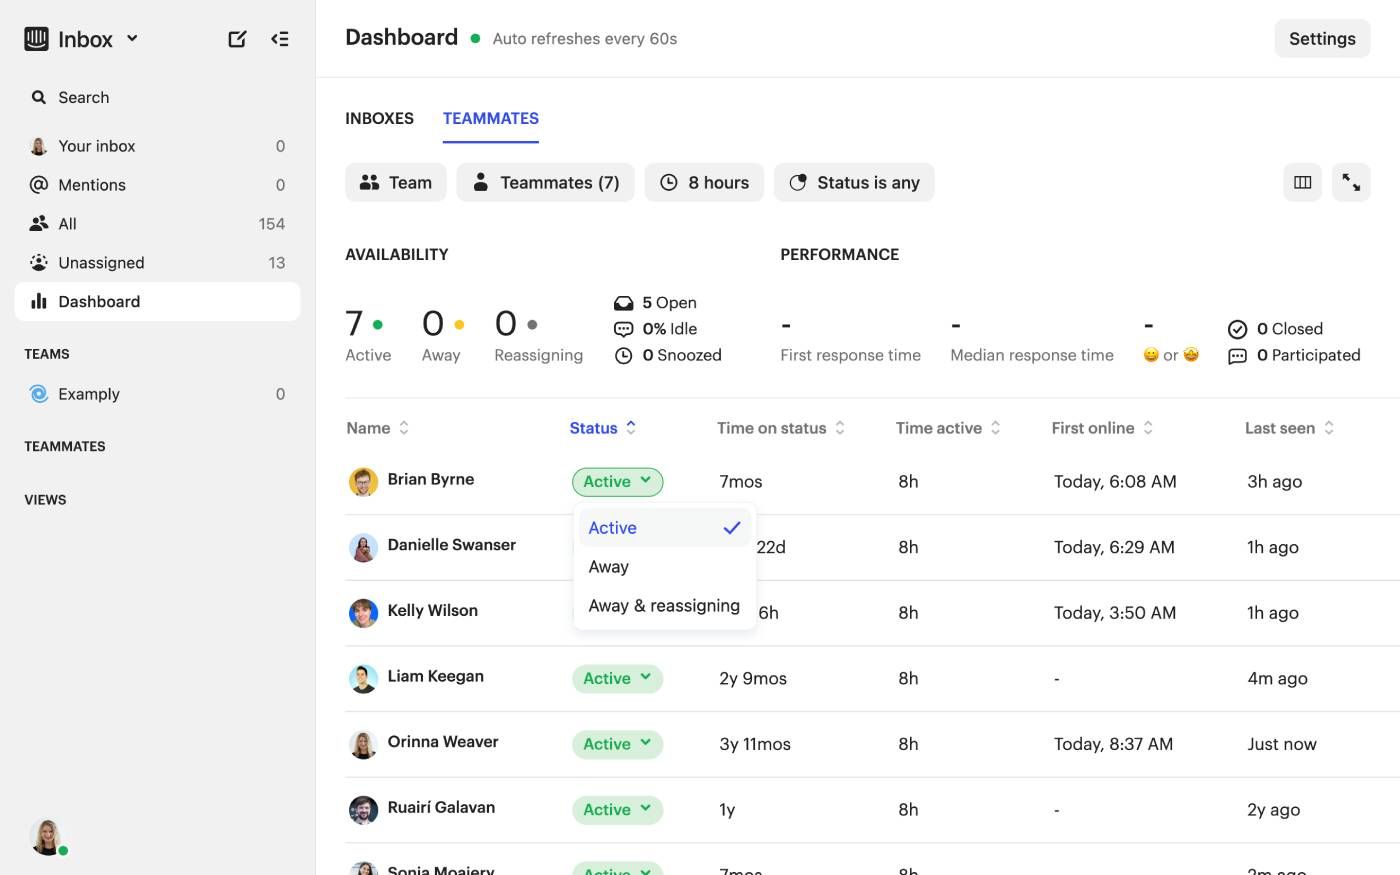The image size is (1400, 875).
Task: Open Mentions in the sidebar
Action: [x=92, y=185]
